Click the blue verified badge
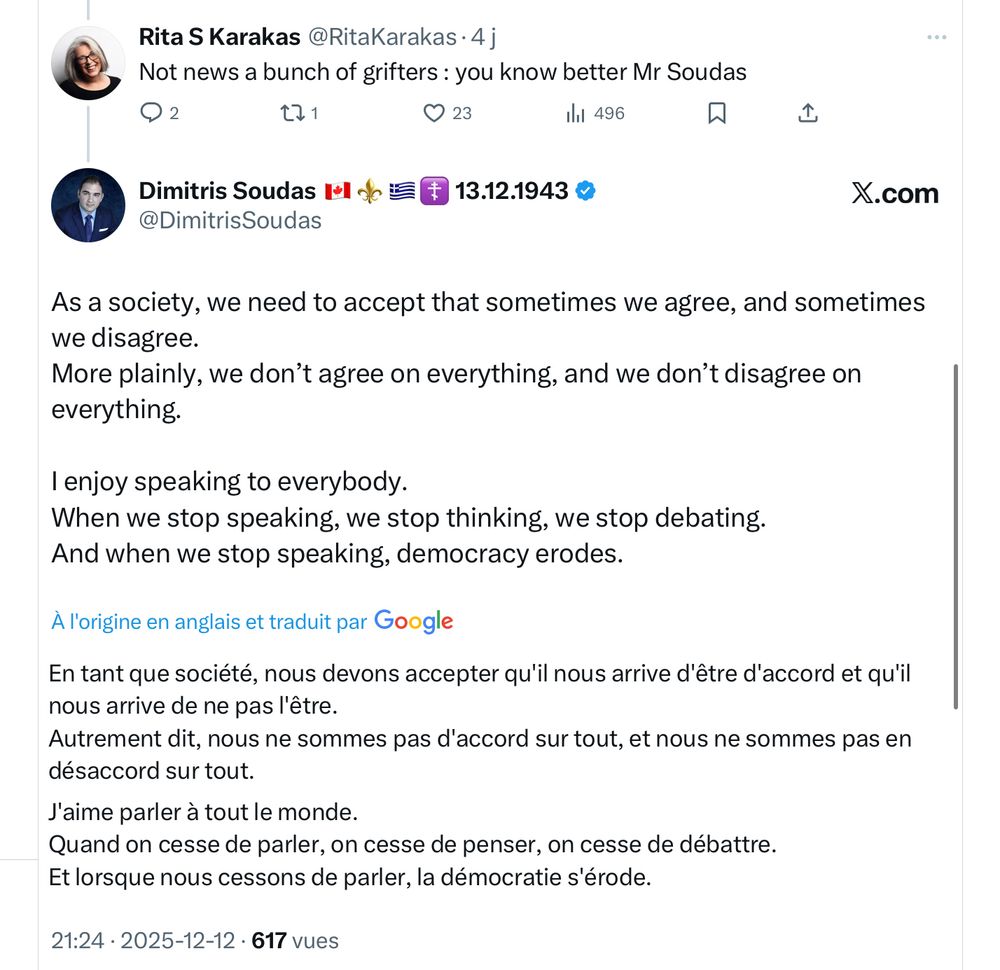 [586, 191]
